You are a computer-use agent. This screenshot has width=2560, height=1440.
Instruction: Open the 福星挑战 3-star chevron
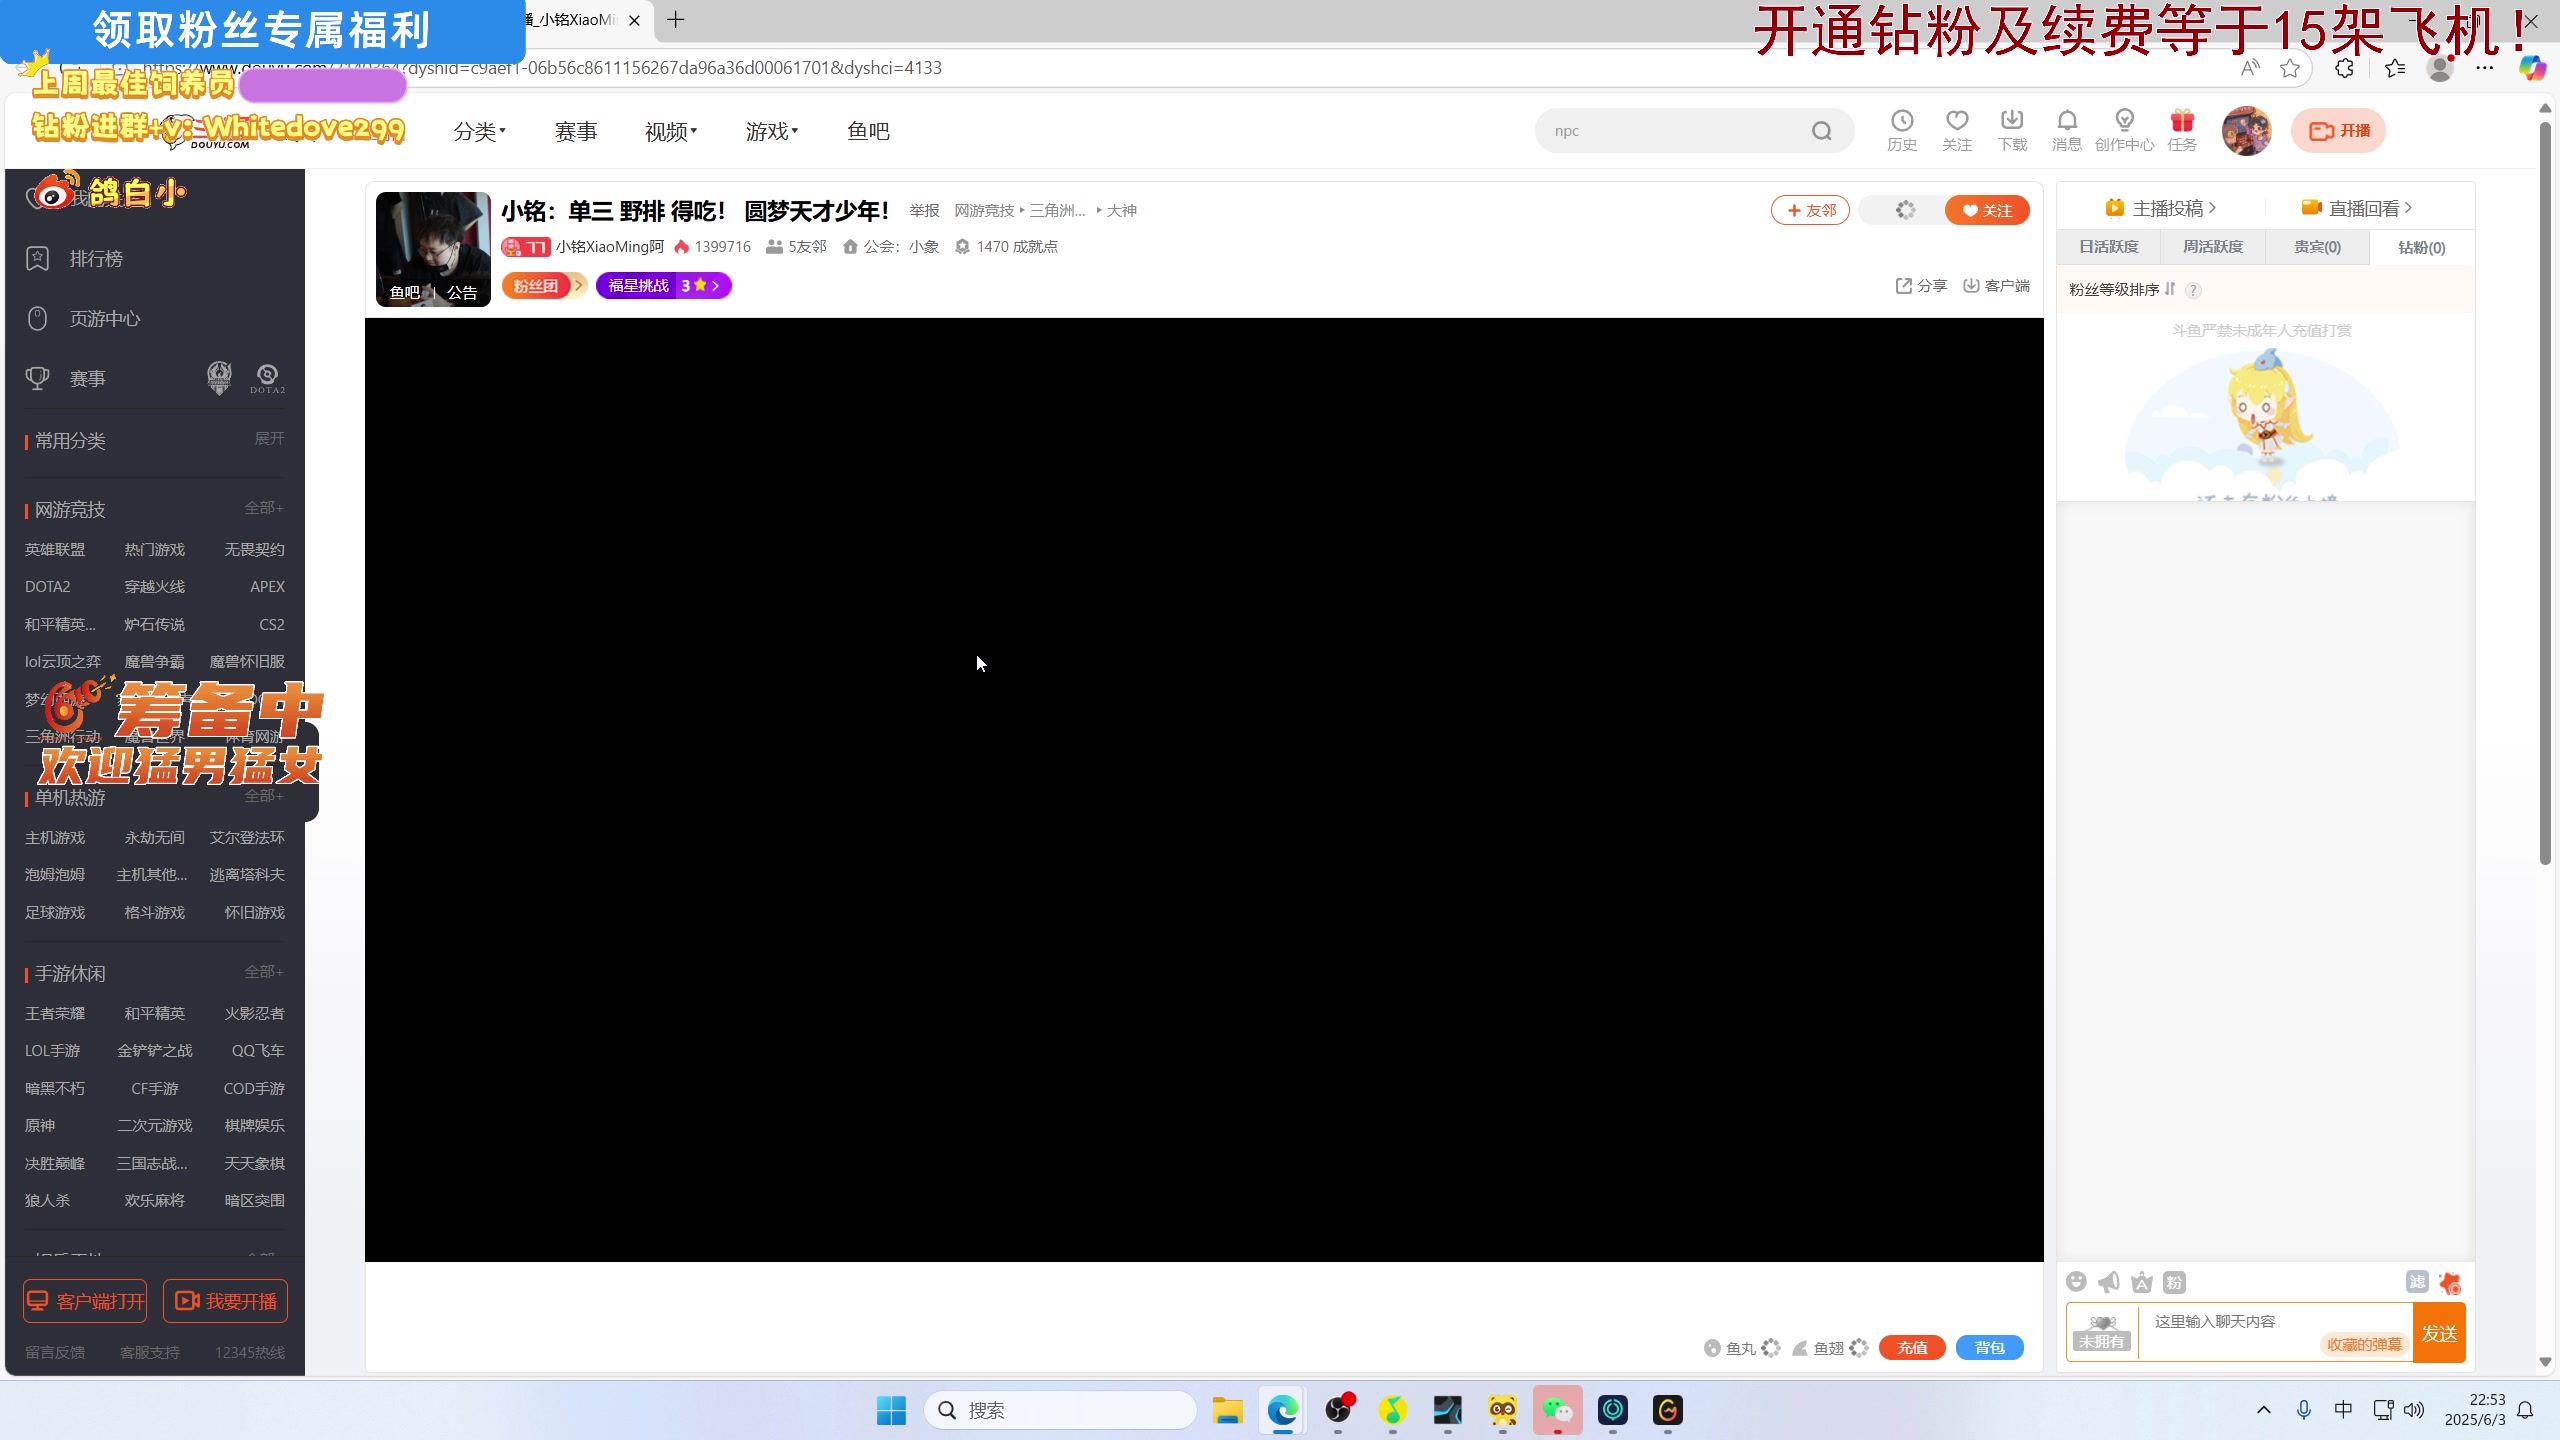(x=714, y=286)
